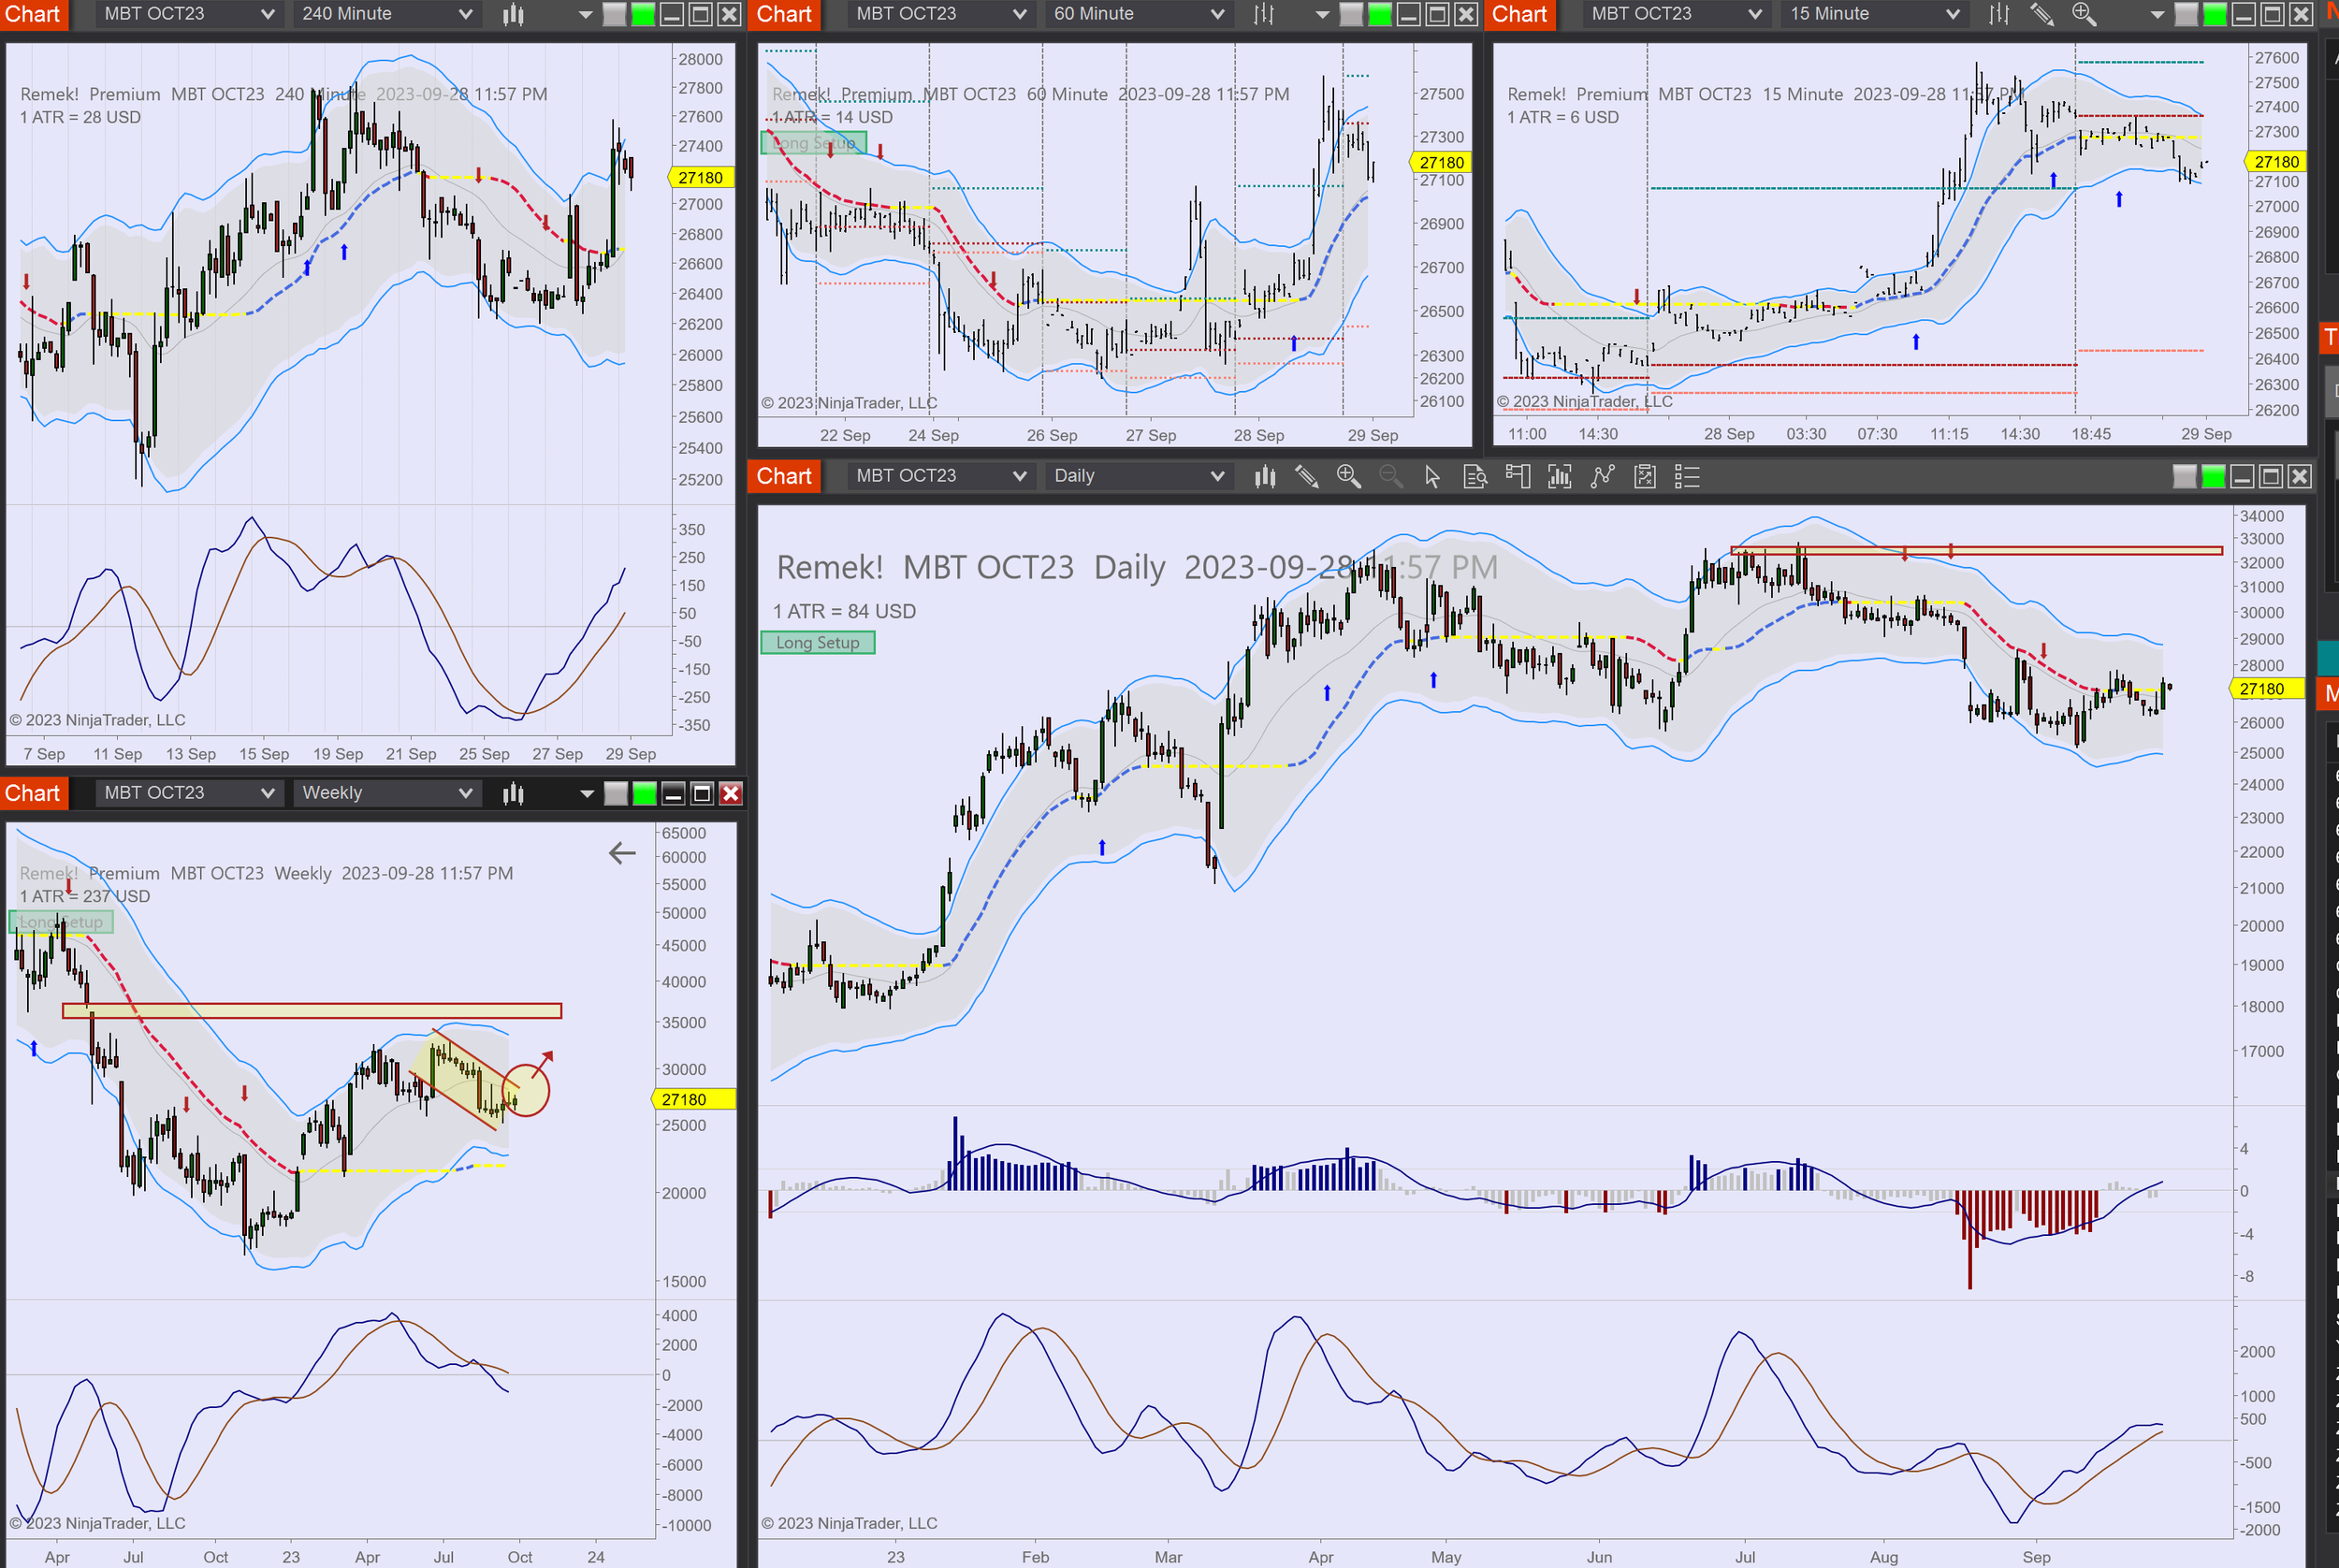Open Indicators icon in Daily chart toolbar
This screenshot has height=1568, width=2339.
coord(1602,476)
